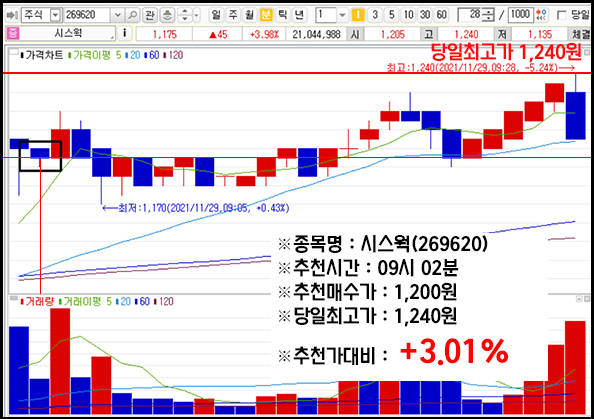Select the 5-minute interval button
594x419 pixels.
(x=391, y=15)
